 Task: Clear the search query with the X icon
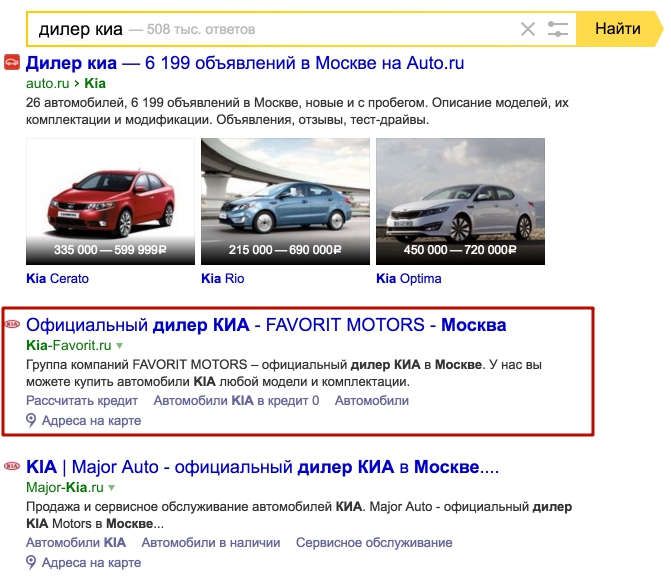coord(528,30)
